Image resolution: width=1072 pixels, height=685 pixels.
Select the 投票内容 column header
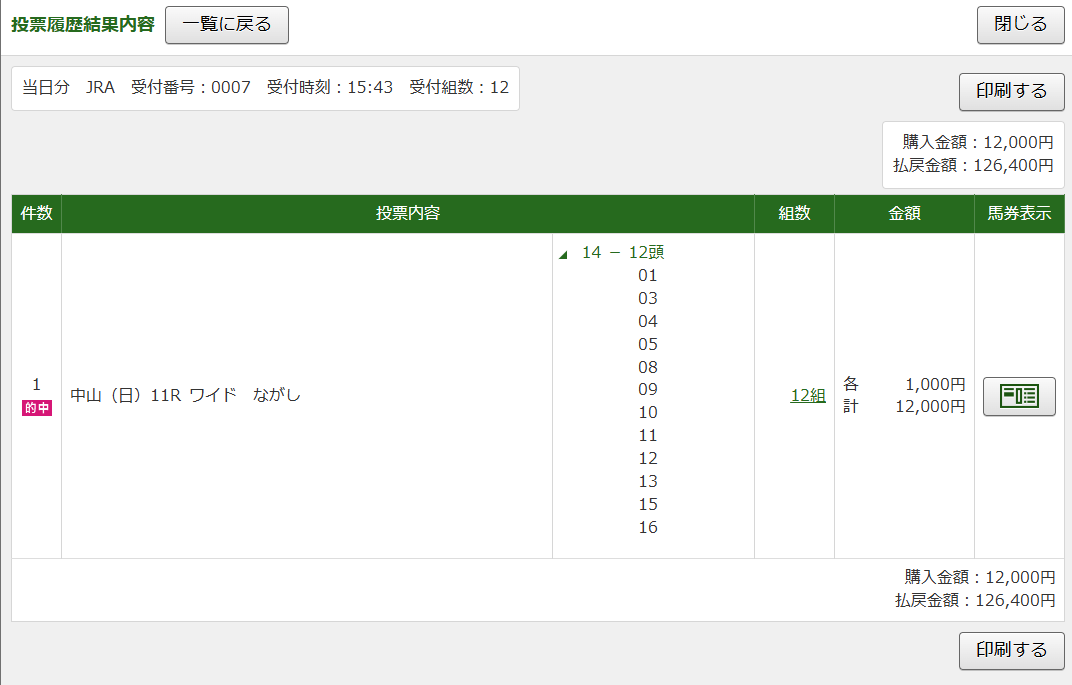click(x=407, y=213)
